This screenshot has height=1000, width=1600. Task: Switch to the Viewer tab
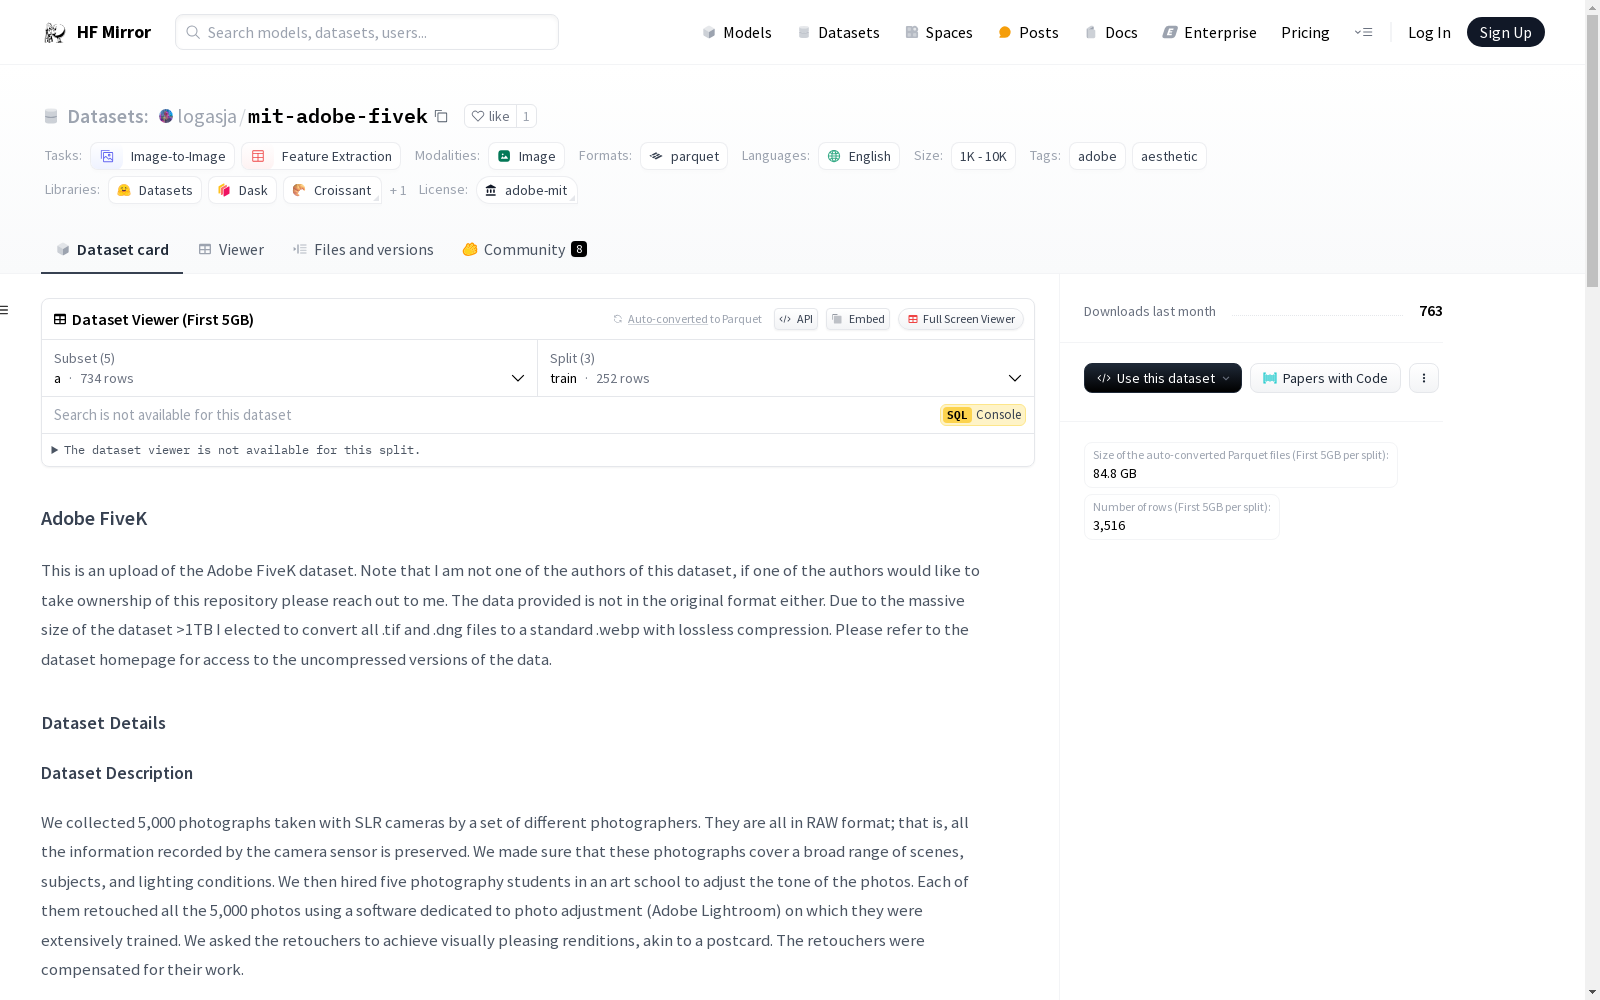(231, 249)
